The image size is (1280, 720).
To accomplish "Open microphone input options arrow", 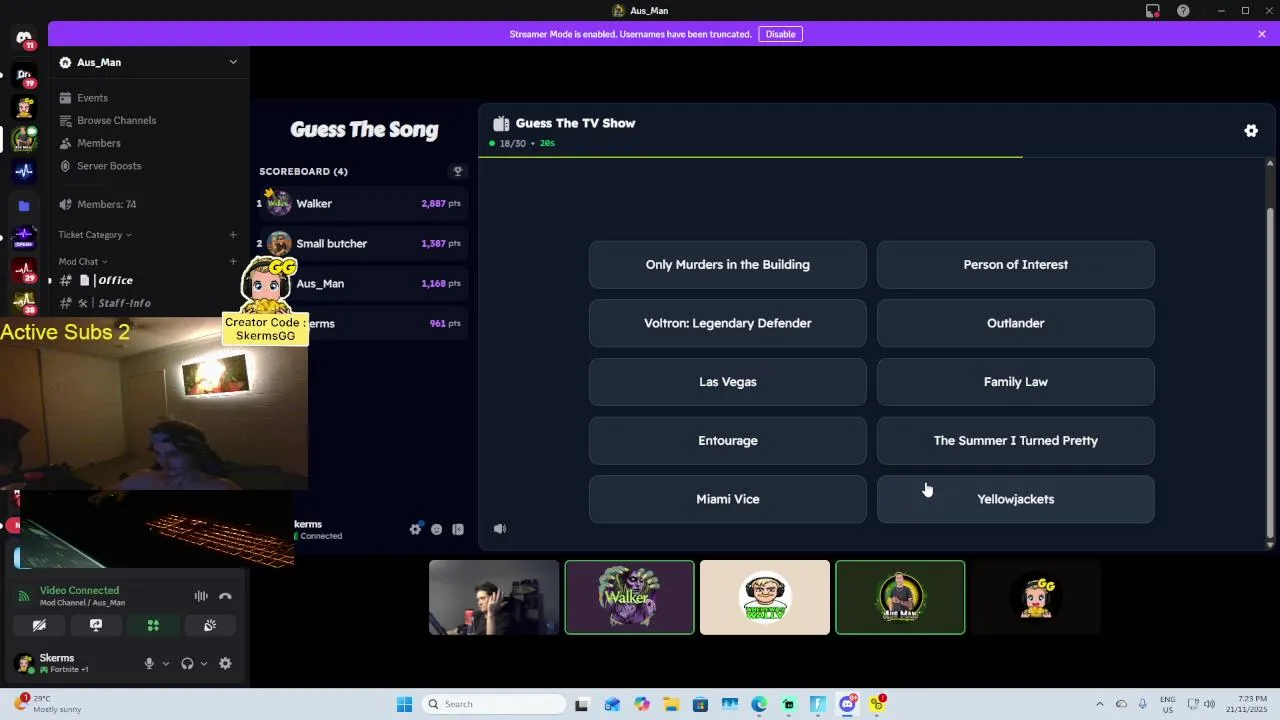I will (166, 663).
